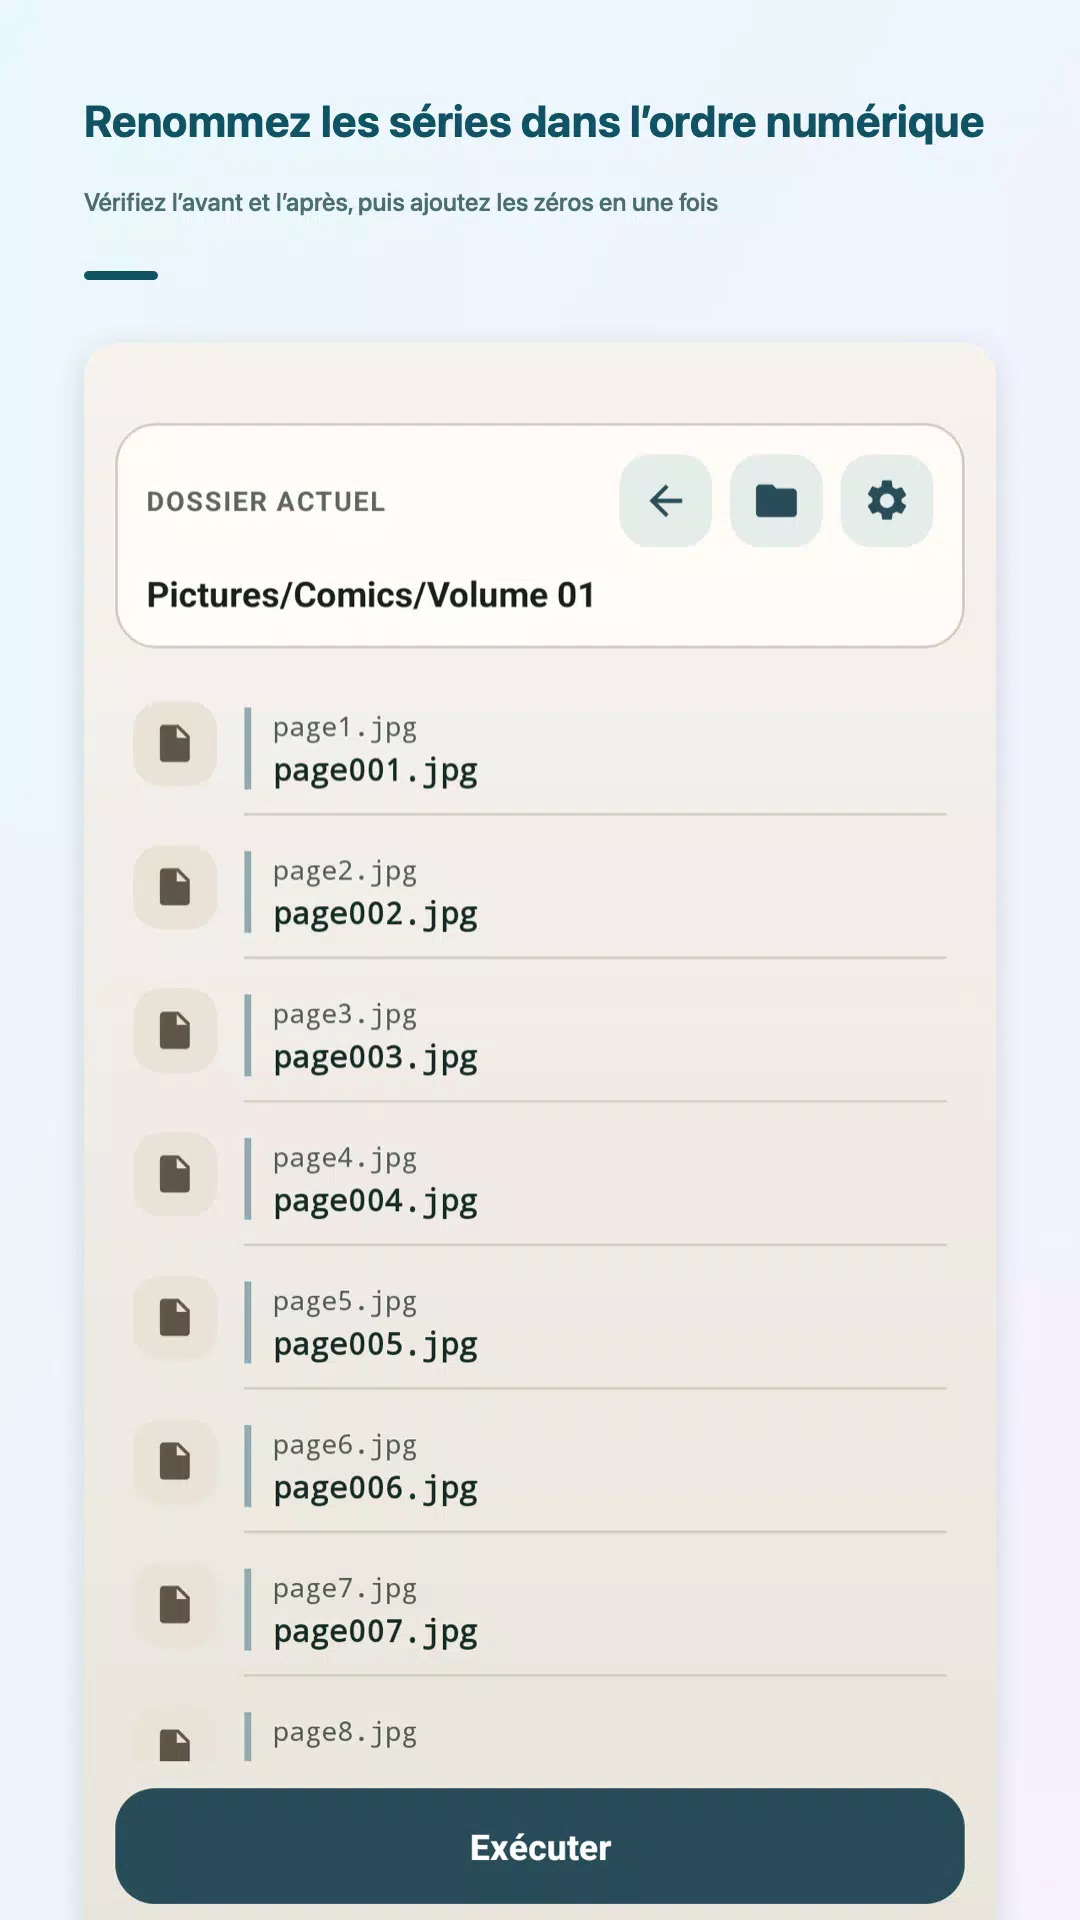This screenshot has height=1920, width=1080.
Task: Open settings via gear icon
Action: (x=887, y=501)
